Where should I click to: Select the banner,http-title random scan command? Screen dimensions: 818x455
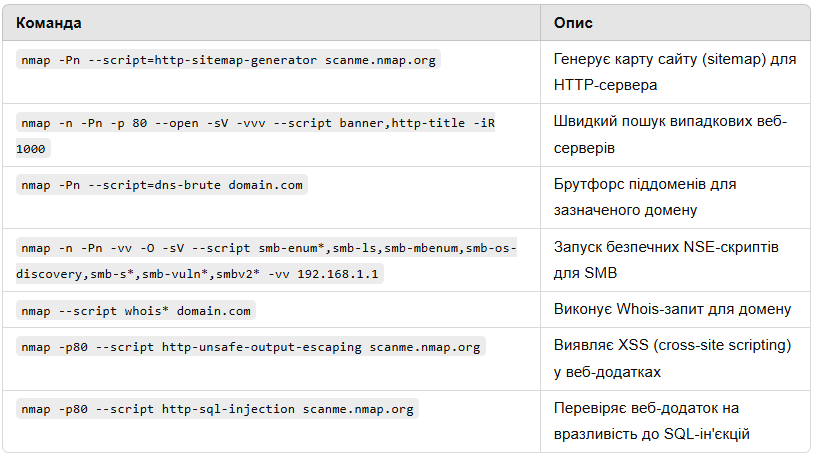tap(256, 123)
